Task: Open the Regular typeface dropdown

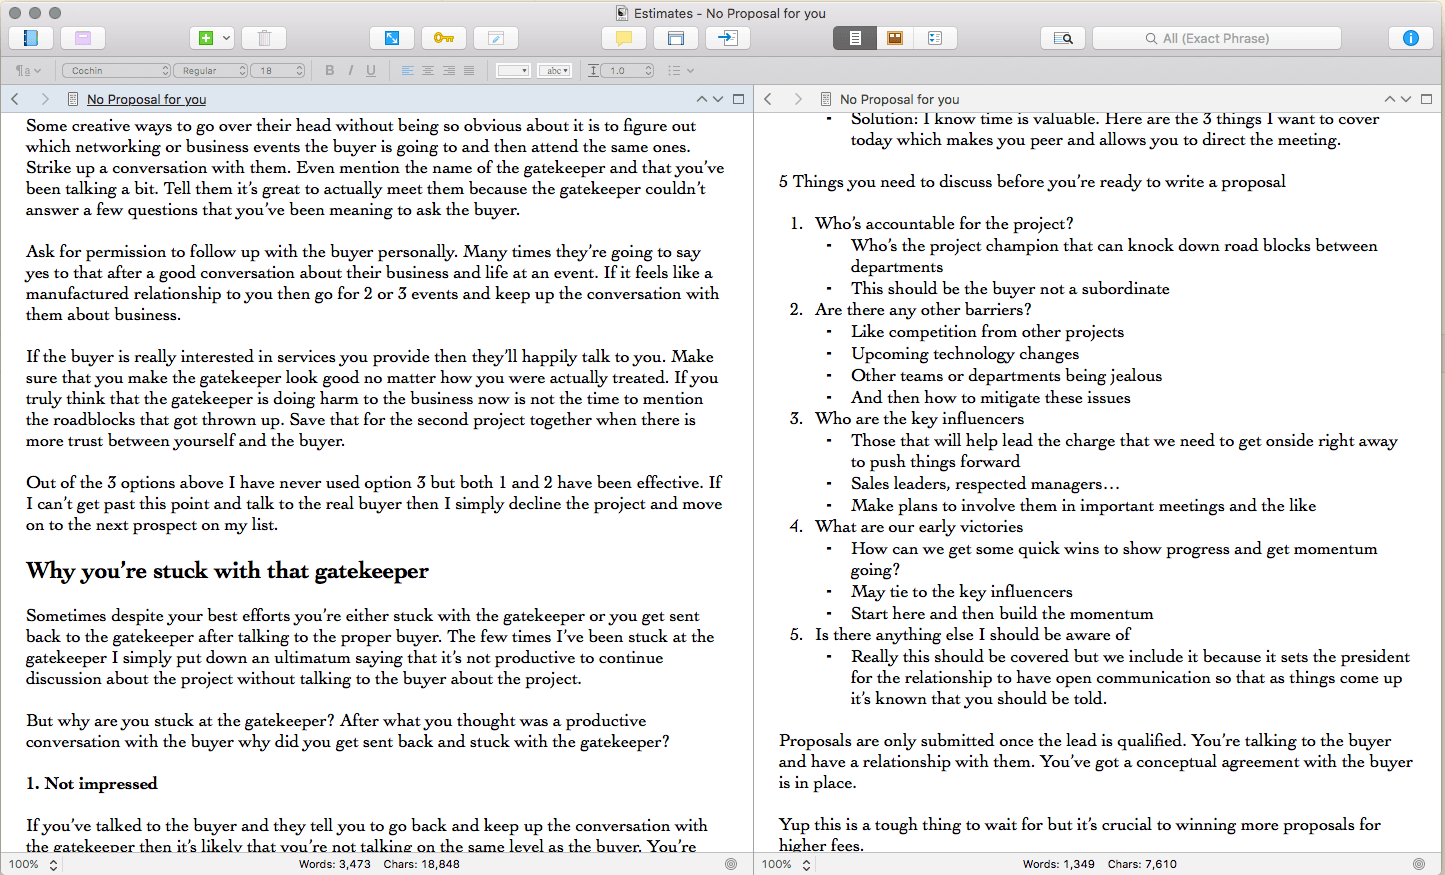Action: point(211,70)
